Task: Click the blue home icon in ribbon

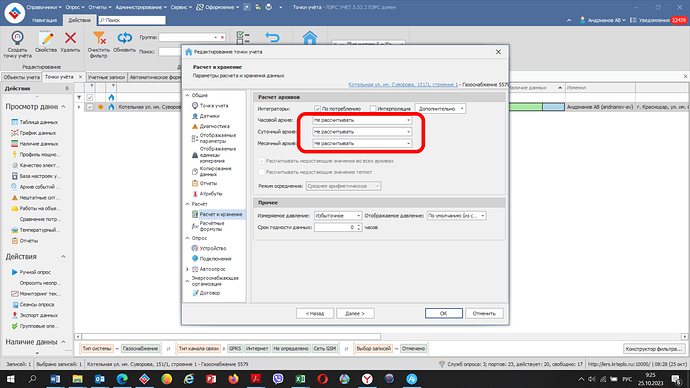Action: (x=310, y=38)
